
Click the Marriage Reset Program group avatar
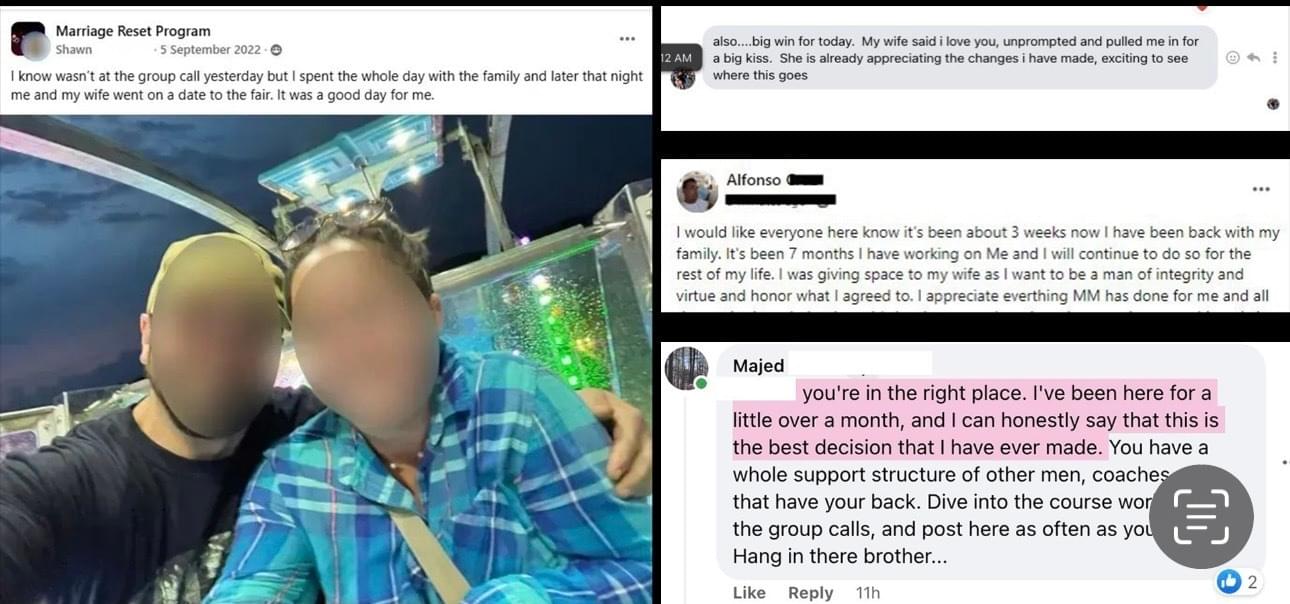click(28, 40)
